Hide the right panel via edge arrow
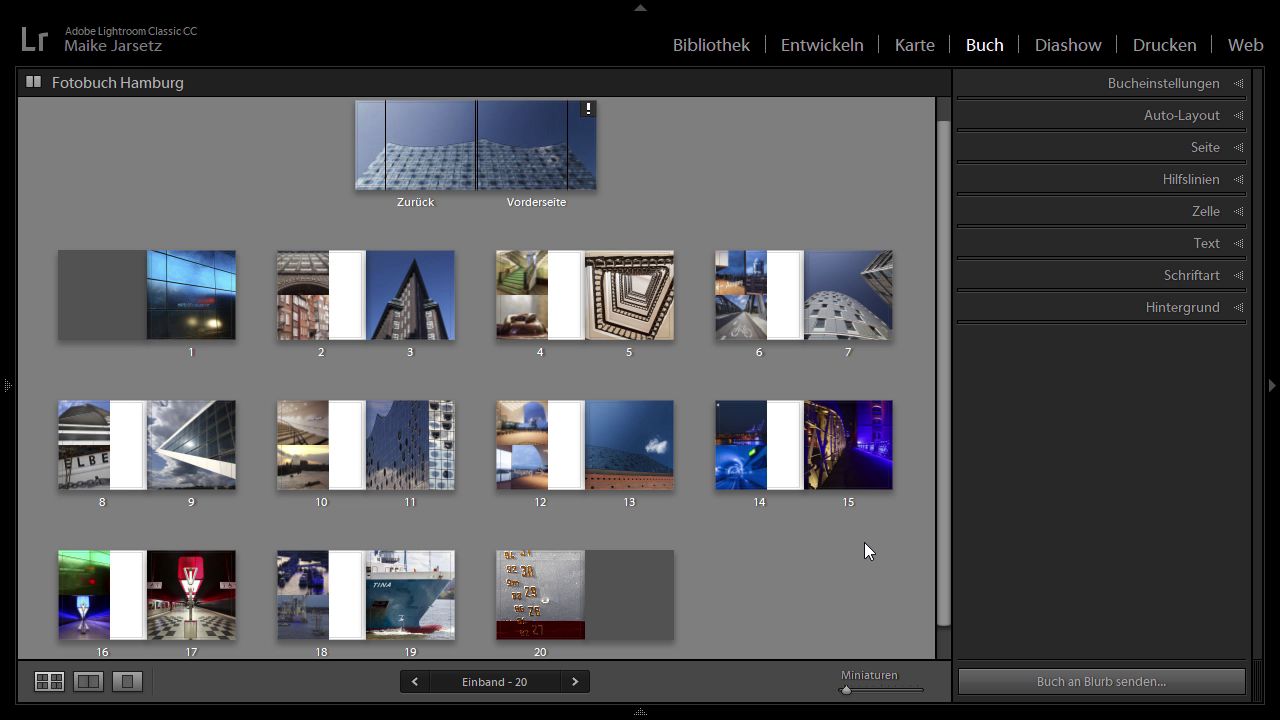Image resolution: width=1280 pixels, height=720 pixels. pyautogui.click(x=1272, y=385)
